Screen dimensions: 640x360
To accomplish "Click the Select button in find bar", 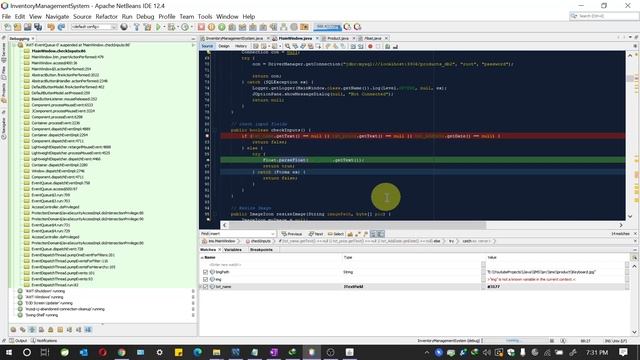I will pos(336,234).
